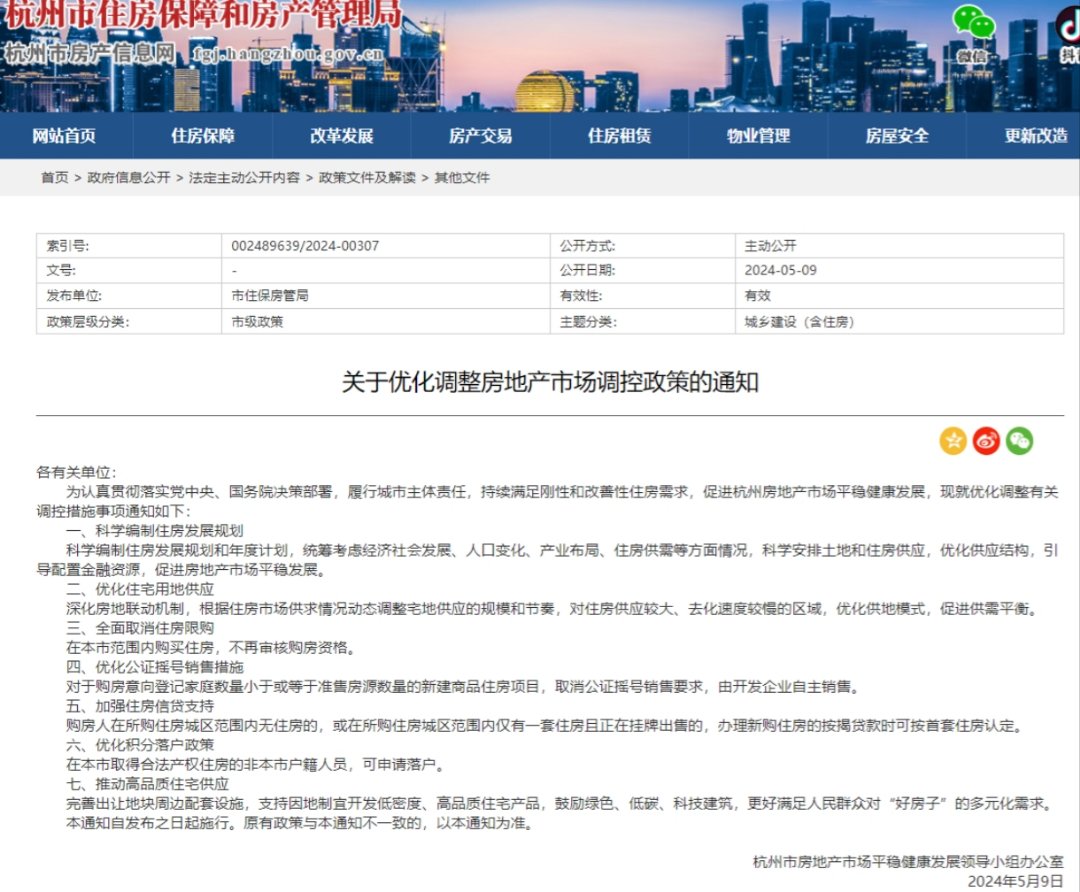Click the salutation 各有关单位
The width and height of the screenshot is (1080, 892).
pyautogui.click(x=76, y=473)
